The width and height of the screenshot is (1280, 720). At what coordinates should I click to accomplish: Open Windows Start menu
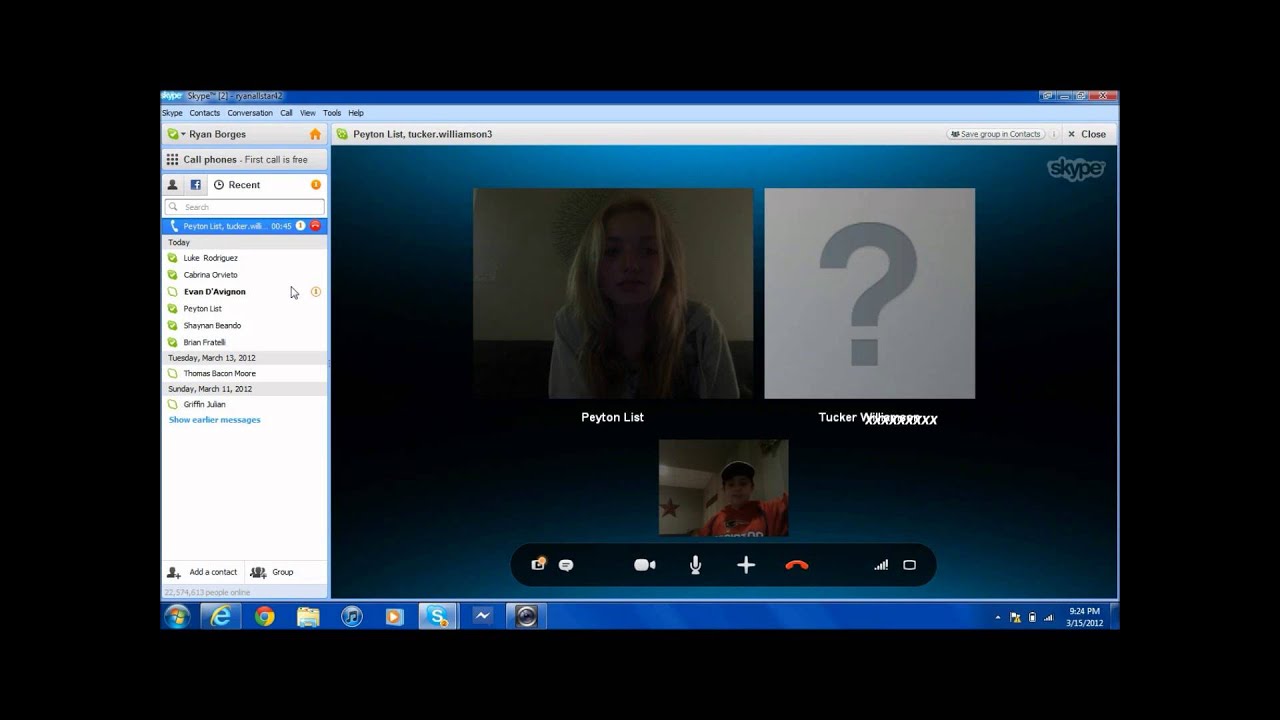click(177, 616)
